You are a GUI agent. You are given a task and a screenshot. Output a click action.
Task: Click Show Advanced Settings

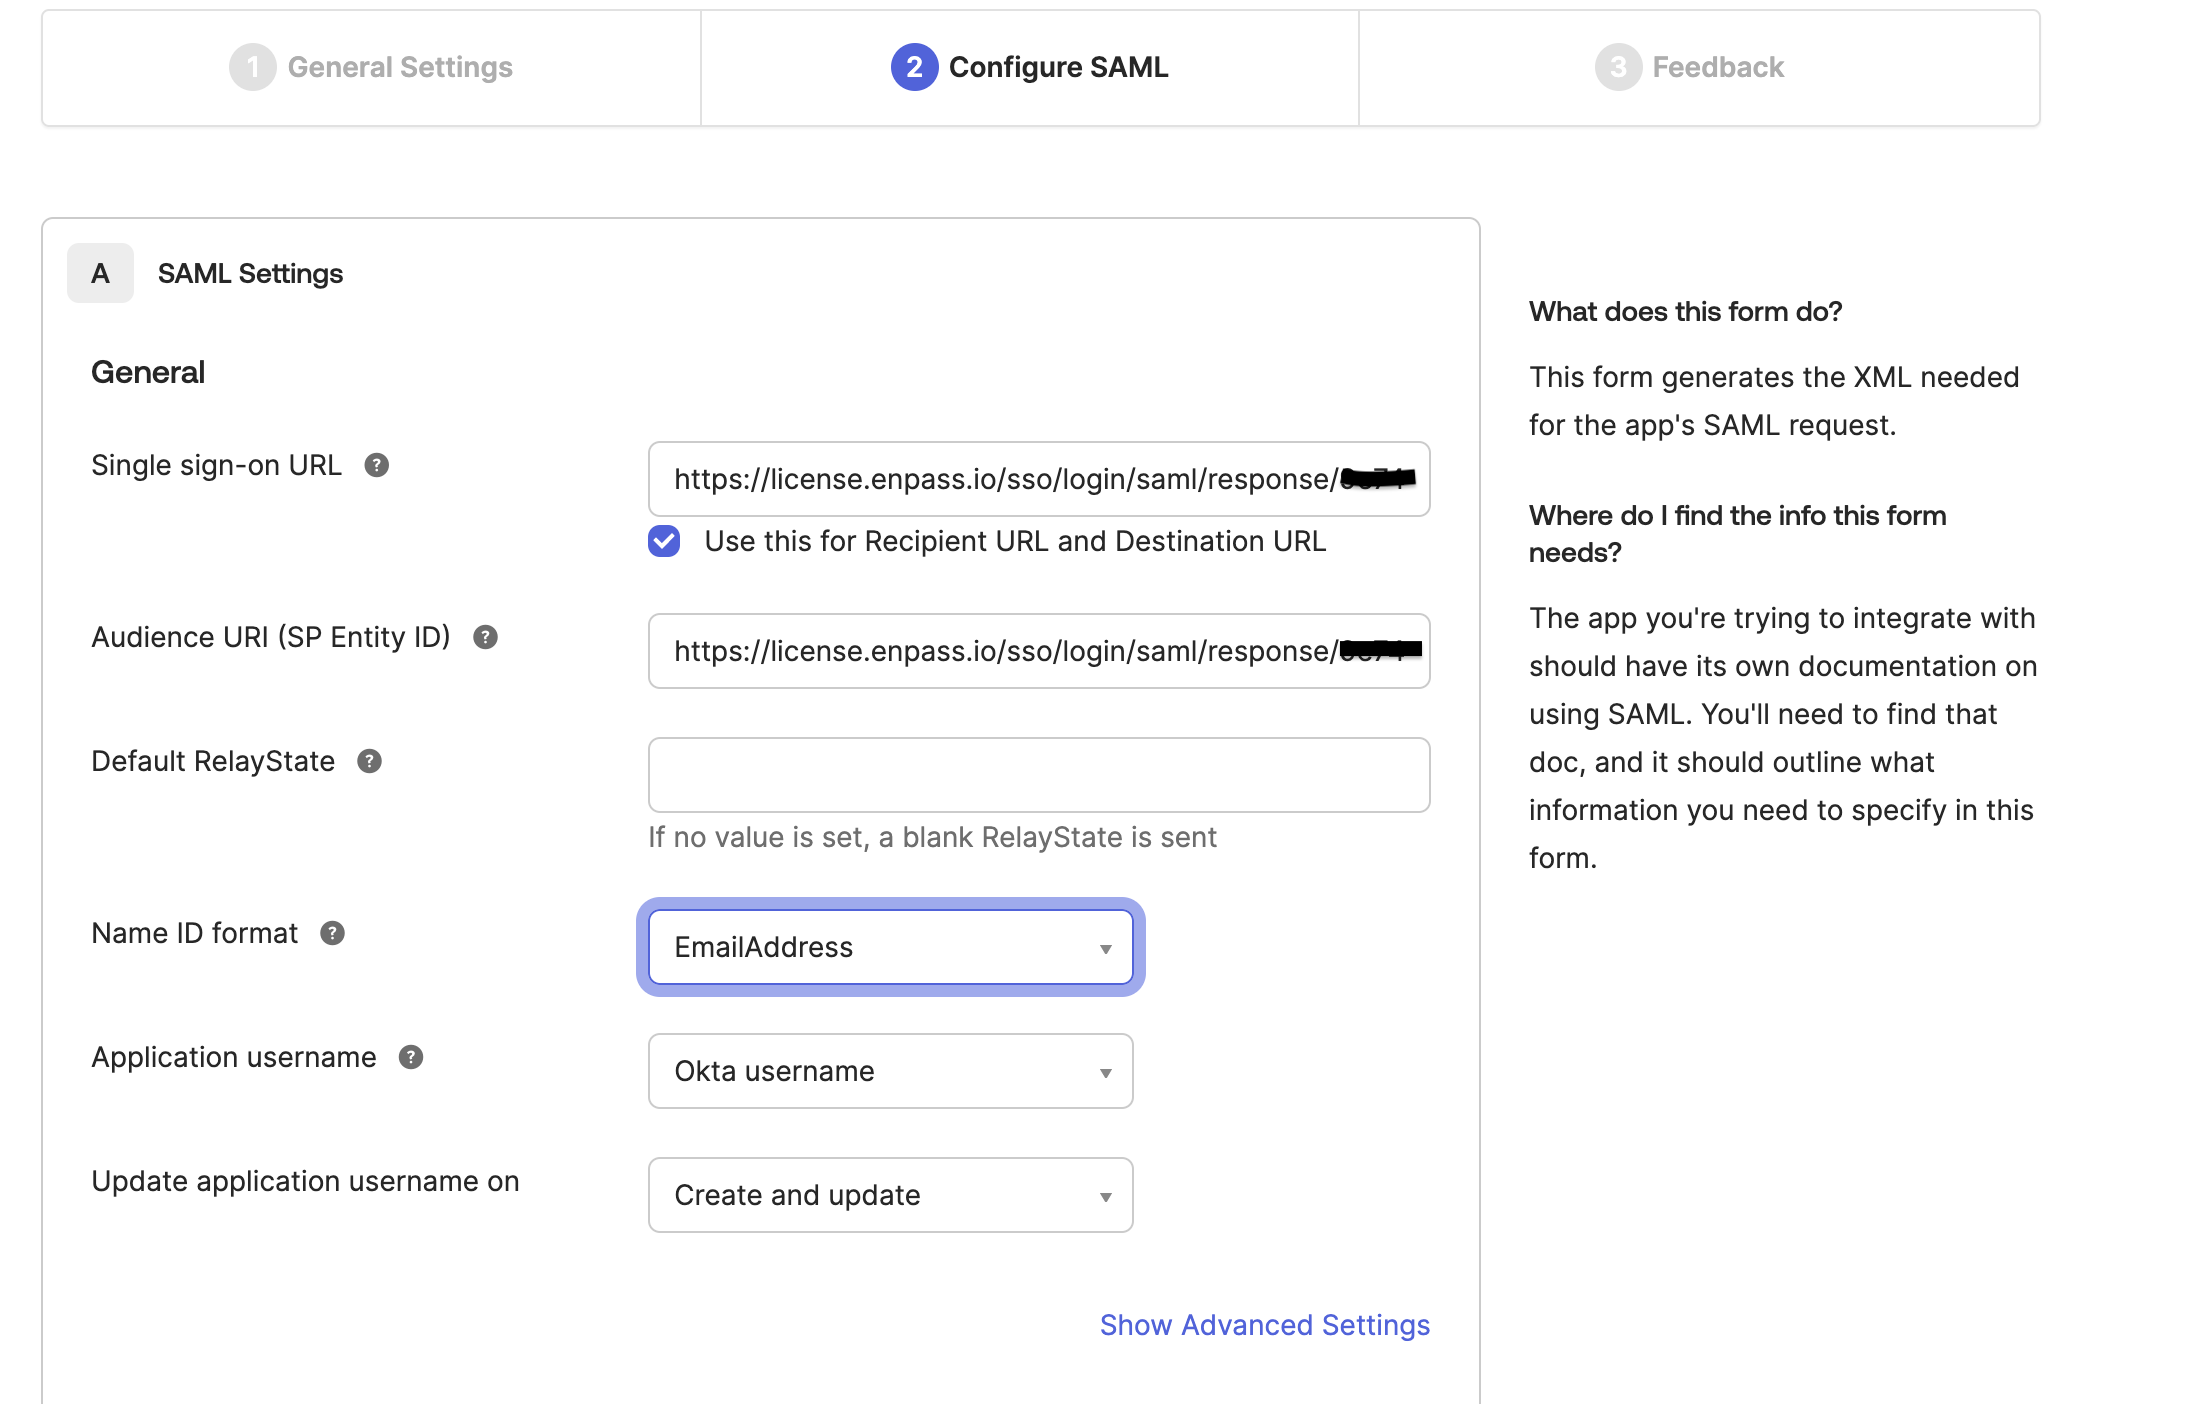click(x=1264, y=1325)
